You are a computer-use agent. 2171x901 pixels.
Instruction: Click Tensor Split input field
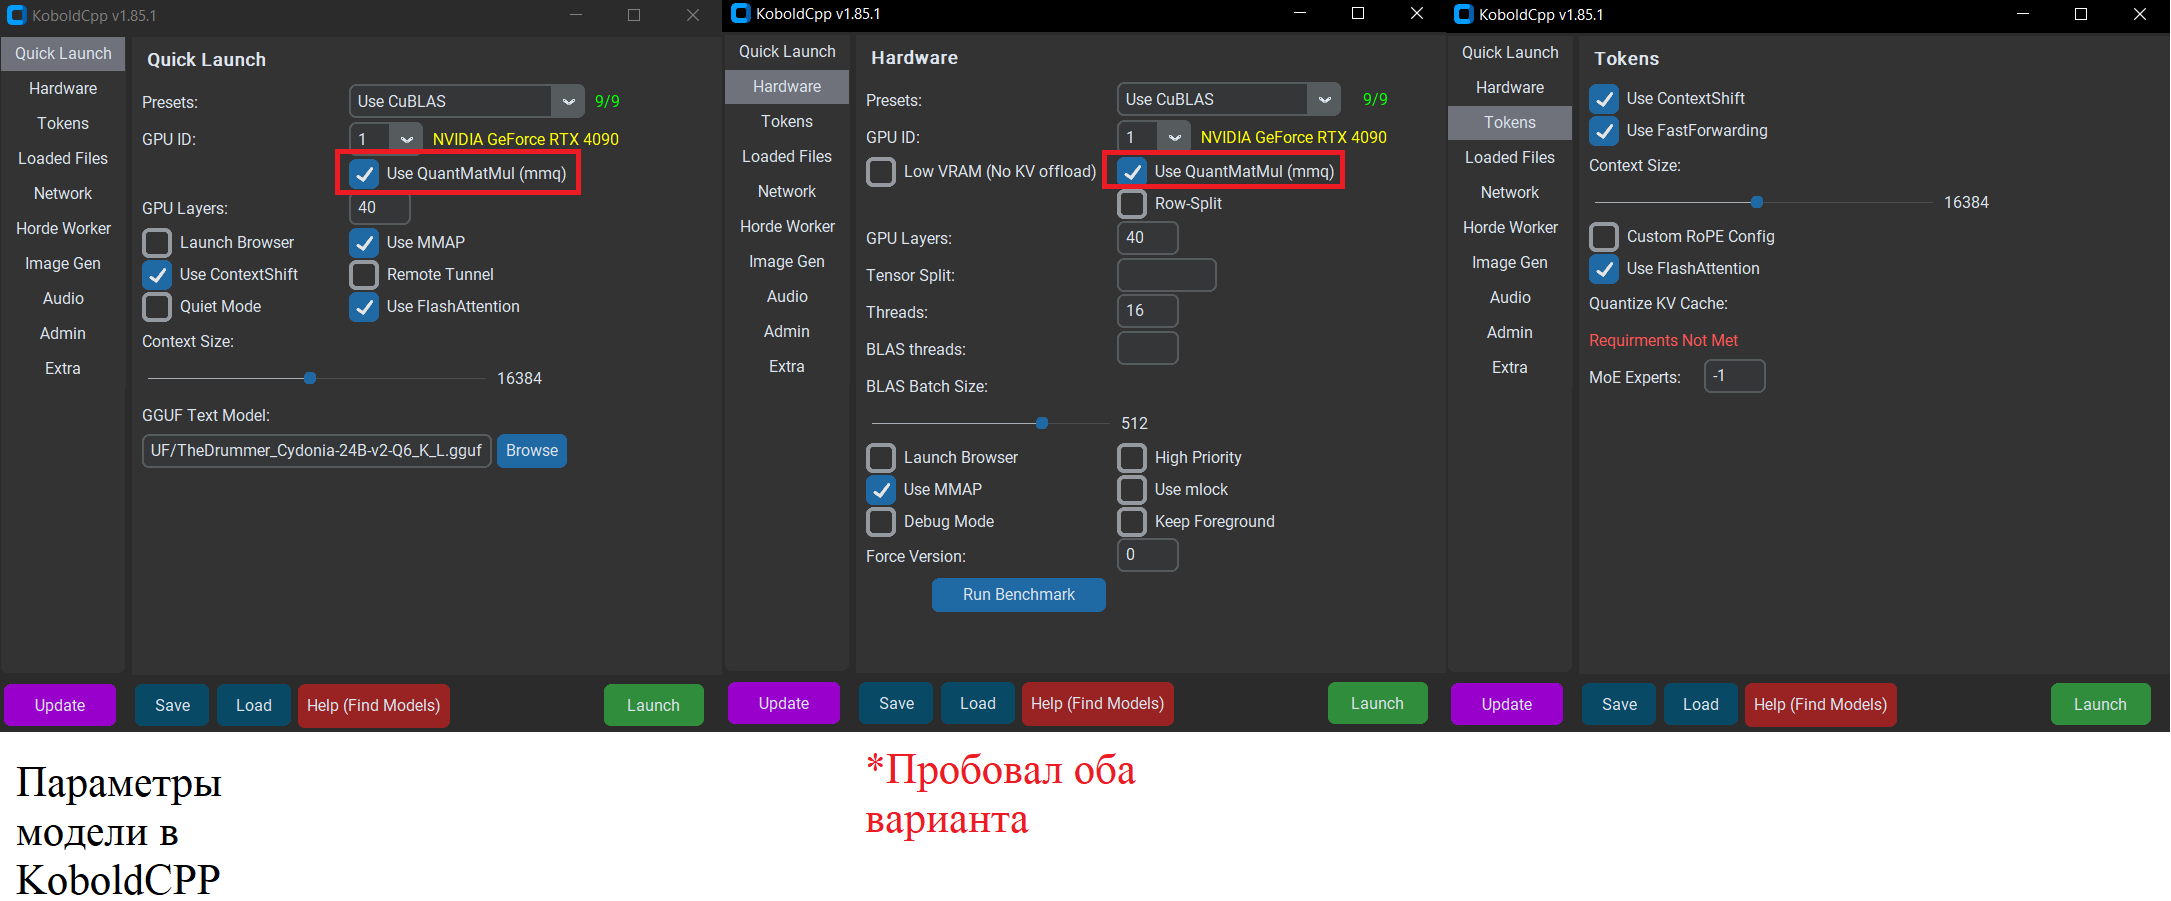click(x=1167, y=276)
